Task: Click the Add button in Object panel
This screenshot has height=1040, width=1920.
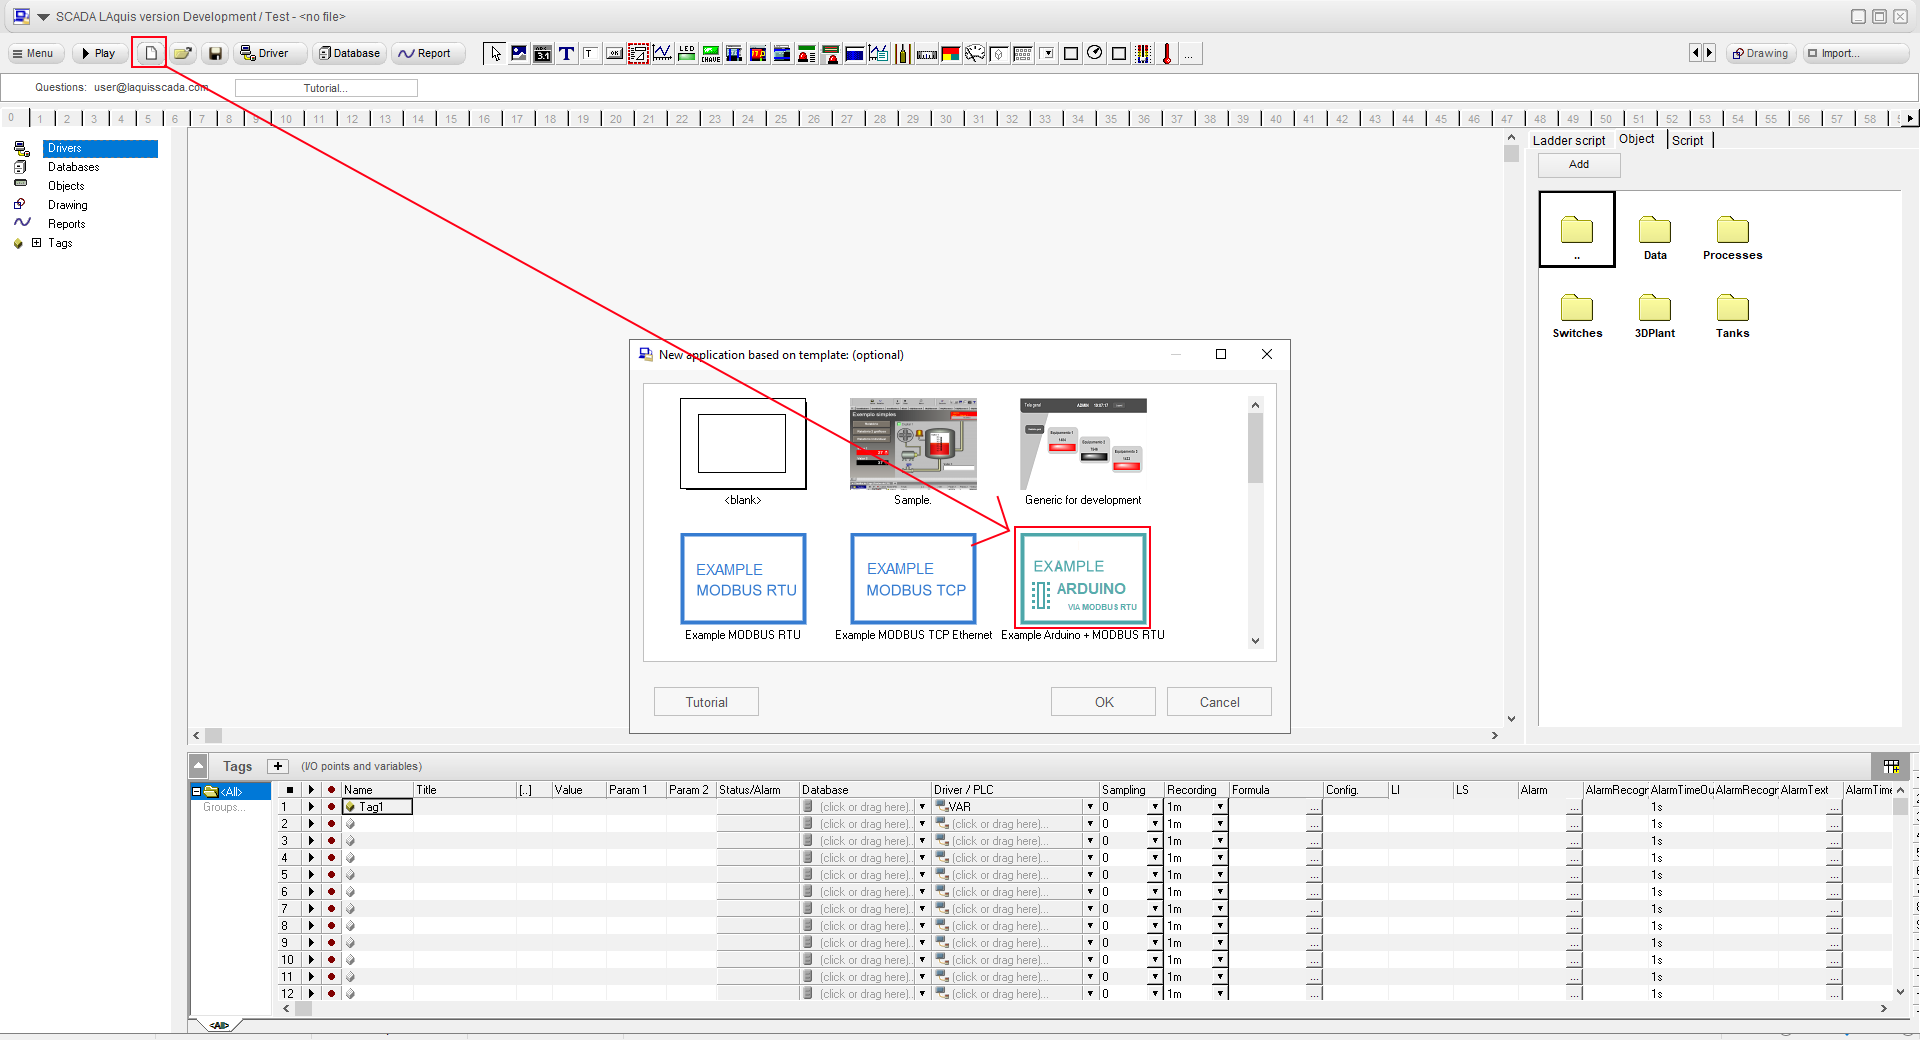Action: (1579, 164)
